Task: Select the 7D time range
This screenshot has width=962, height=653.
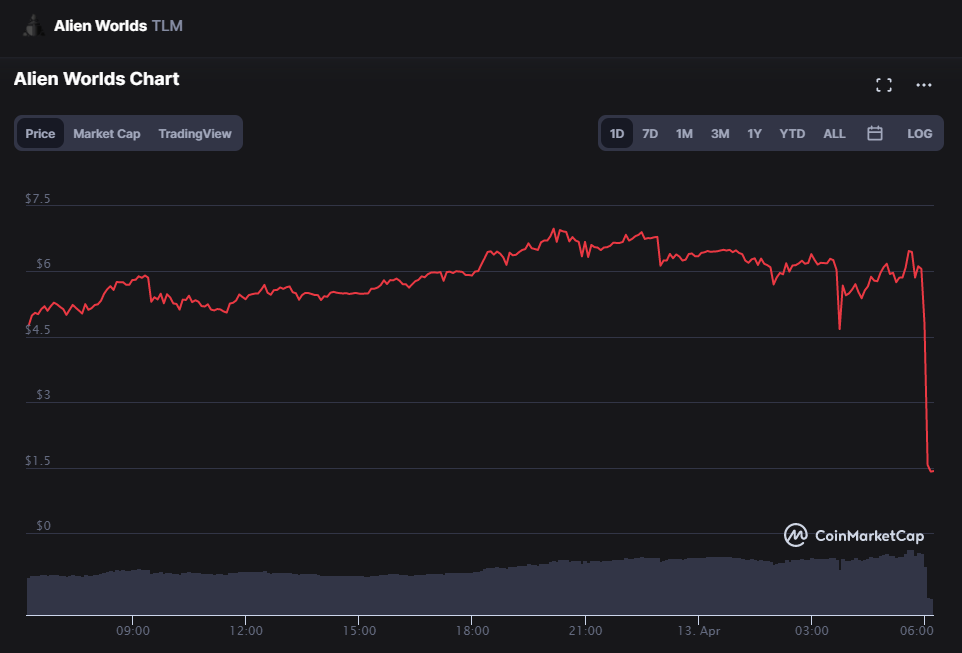Action: click(650, 133)
